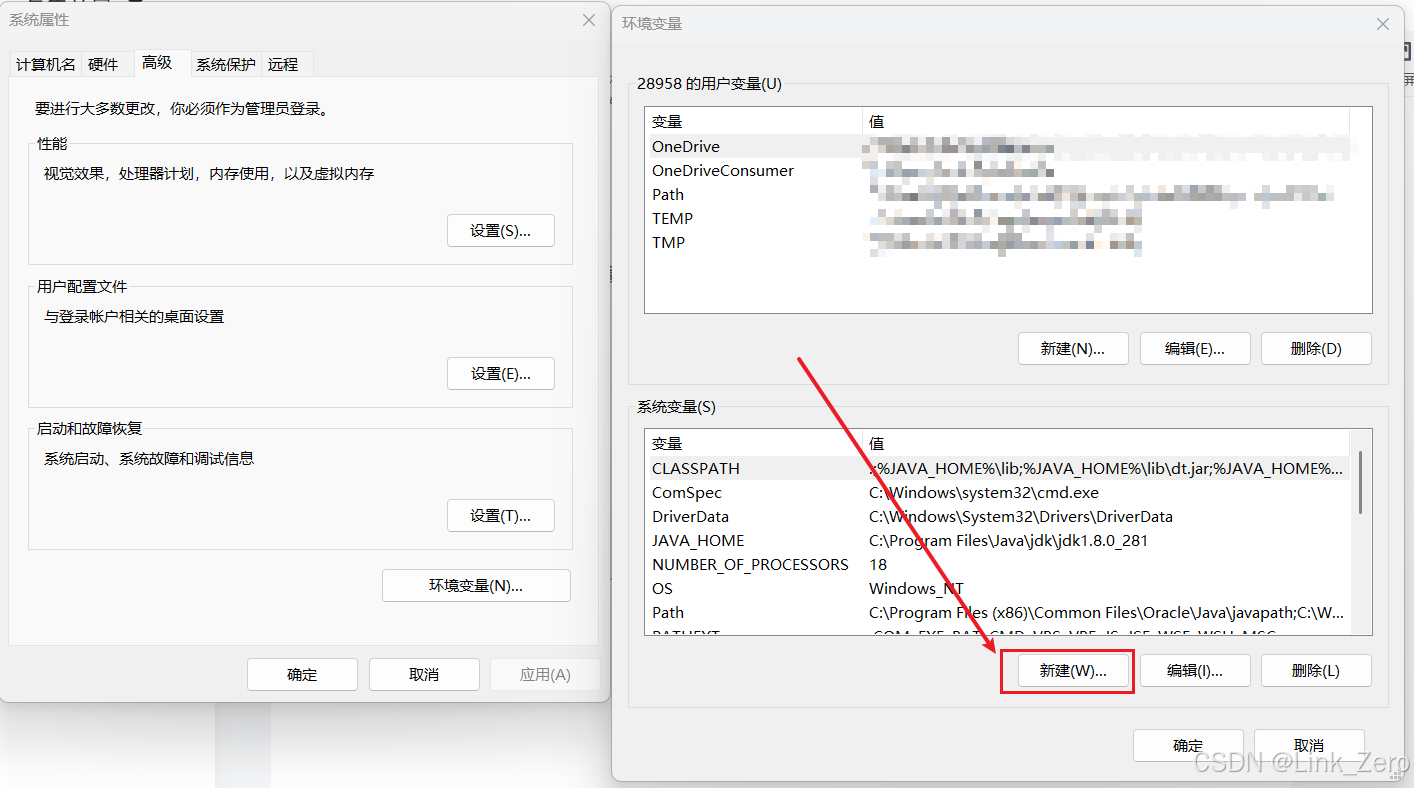Select the CLASSPATH system variable
Image resolution: width=1414 pixels, height=788 pixels.
[695, 468]
